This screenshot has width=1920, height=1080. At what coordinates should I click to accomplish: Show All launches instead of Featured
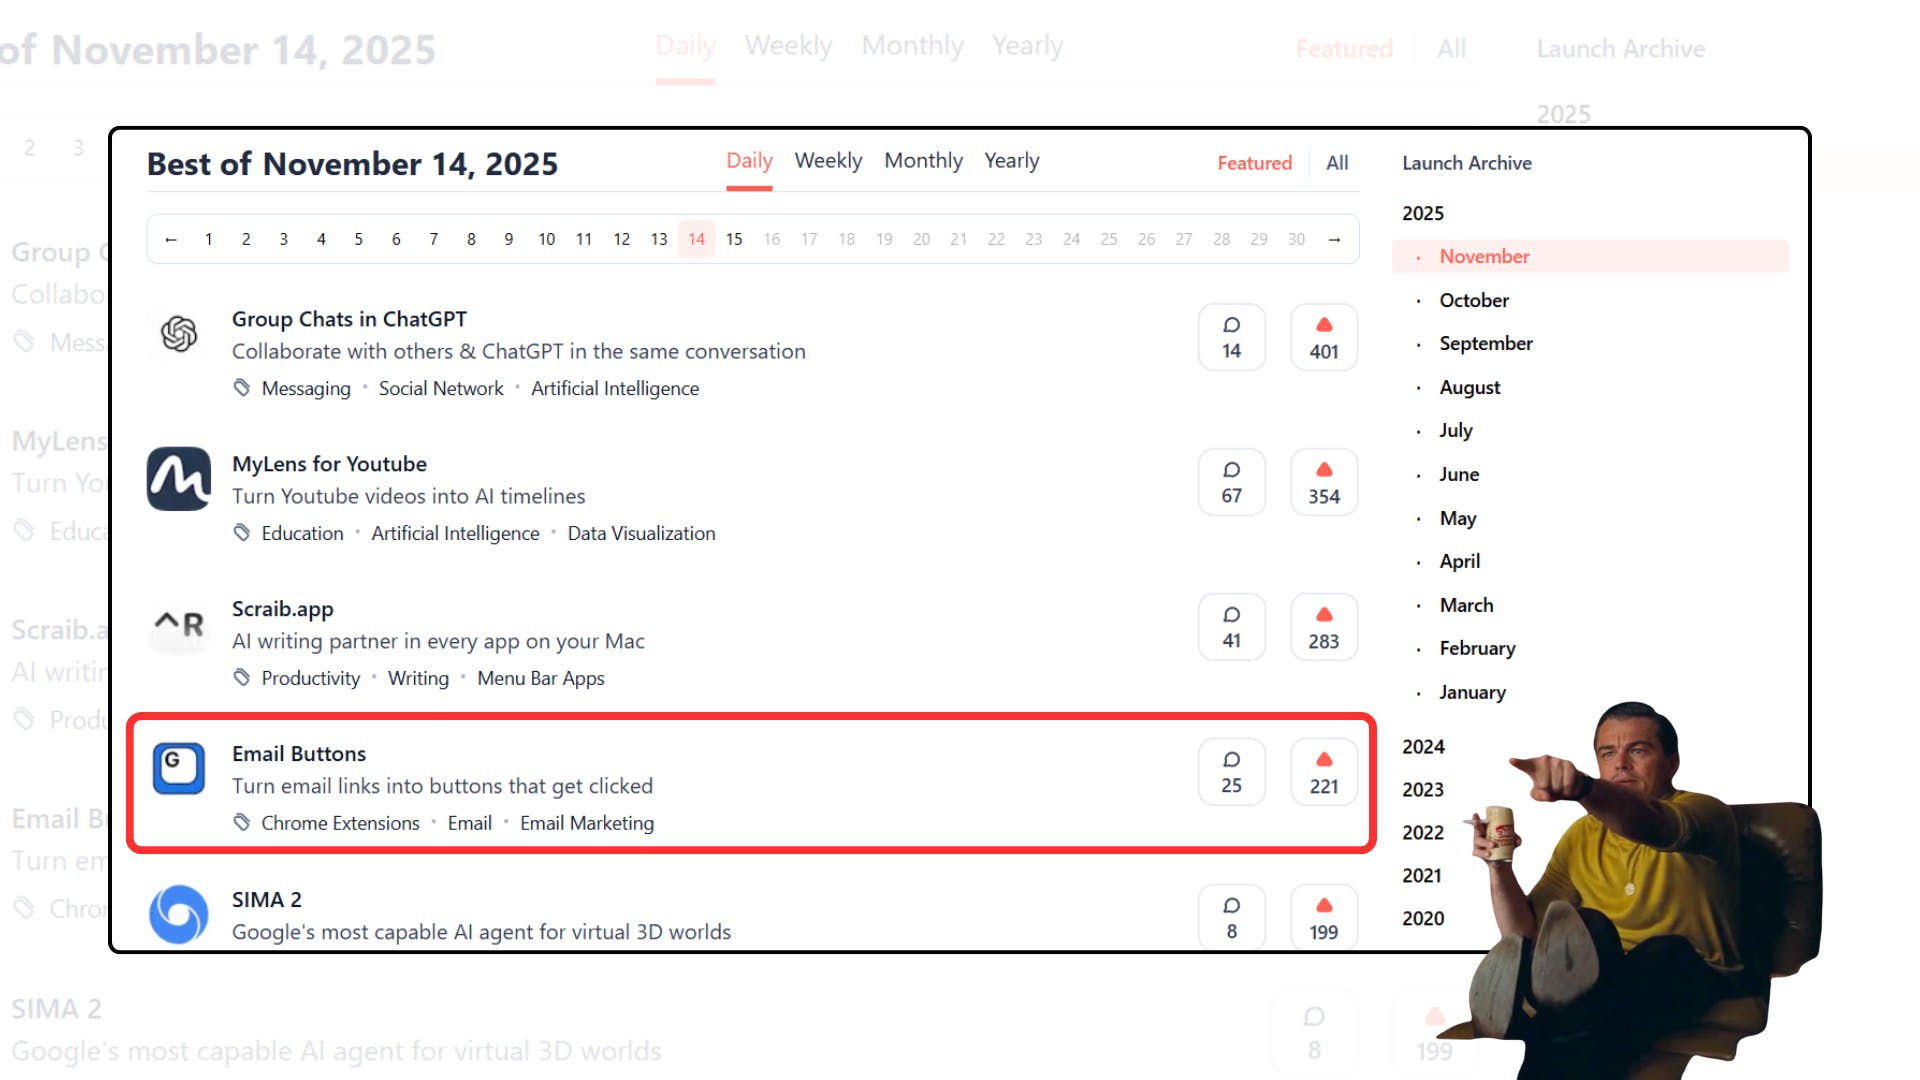tap(1337, 163)
